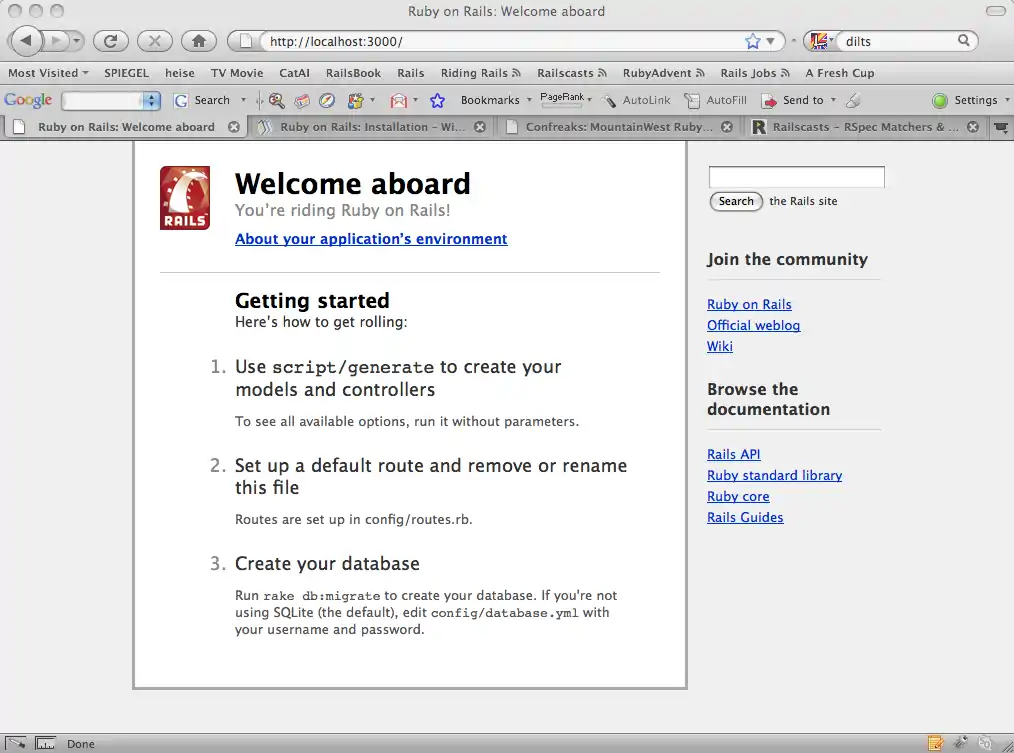Viewport: 1014px width, 753px height.
Task: Open About your application's environment link
Action: [x=371, y=239]
